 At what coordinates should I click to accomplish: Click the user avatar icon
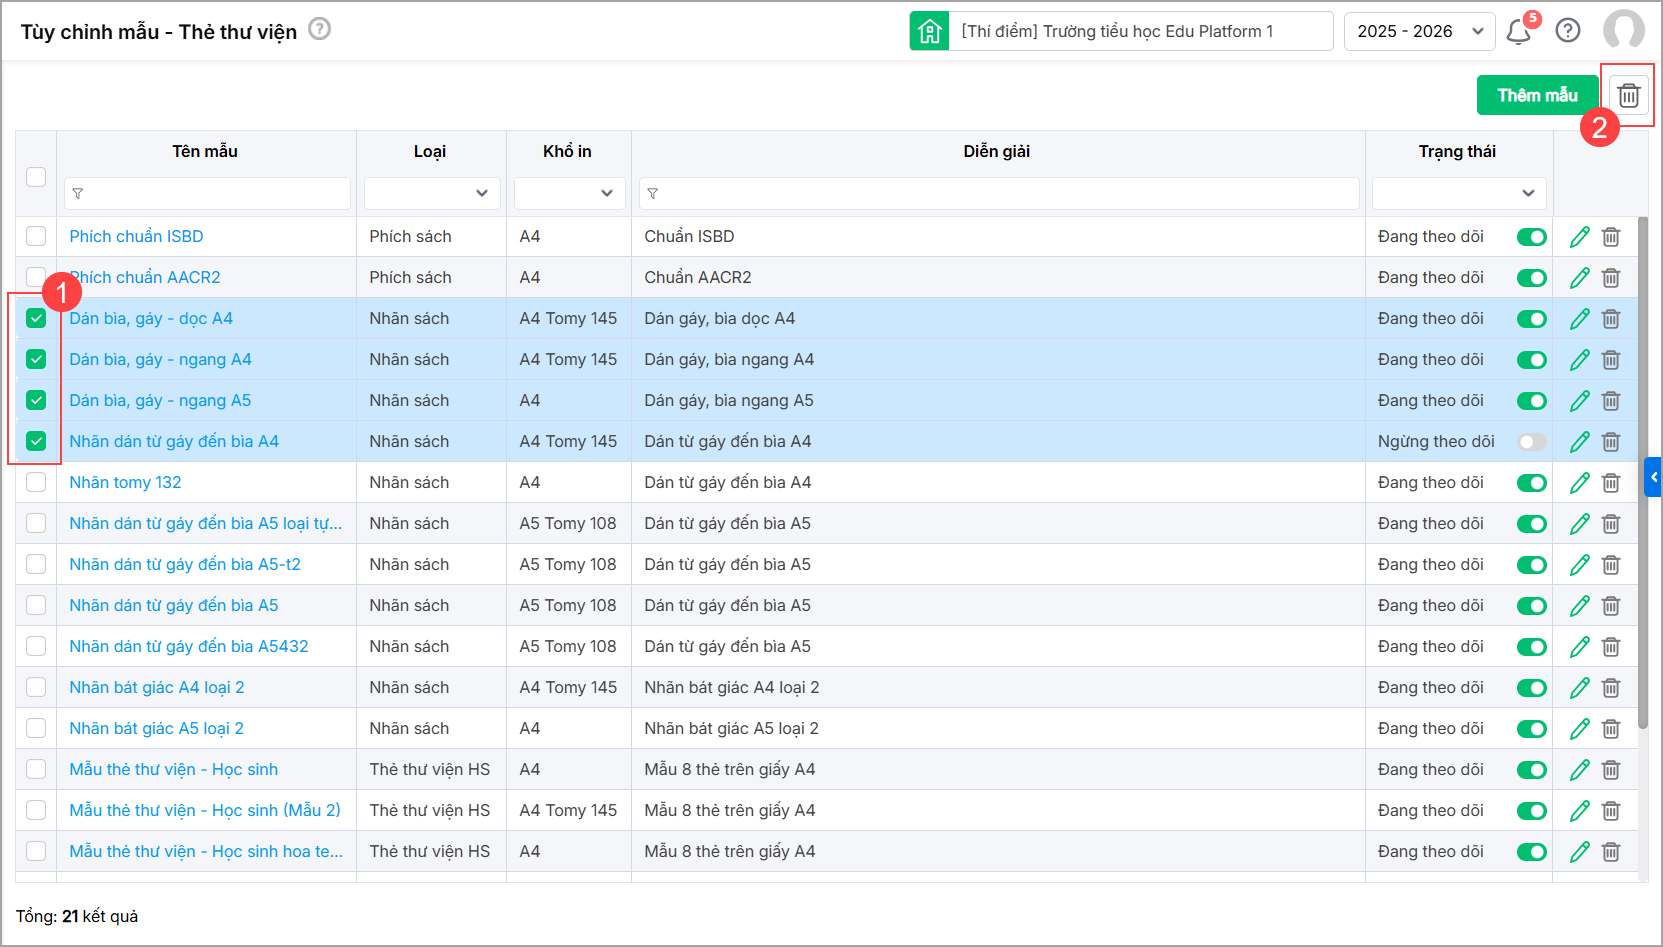(x=1623, y=31)
